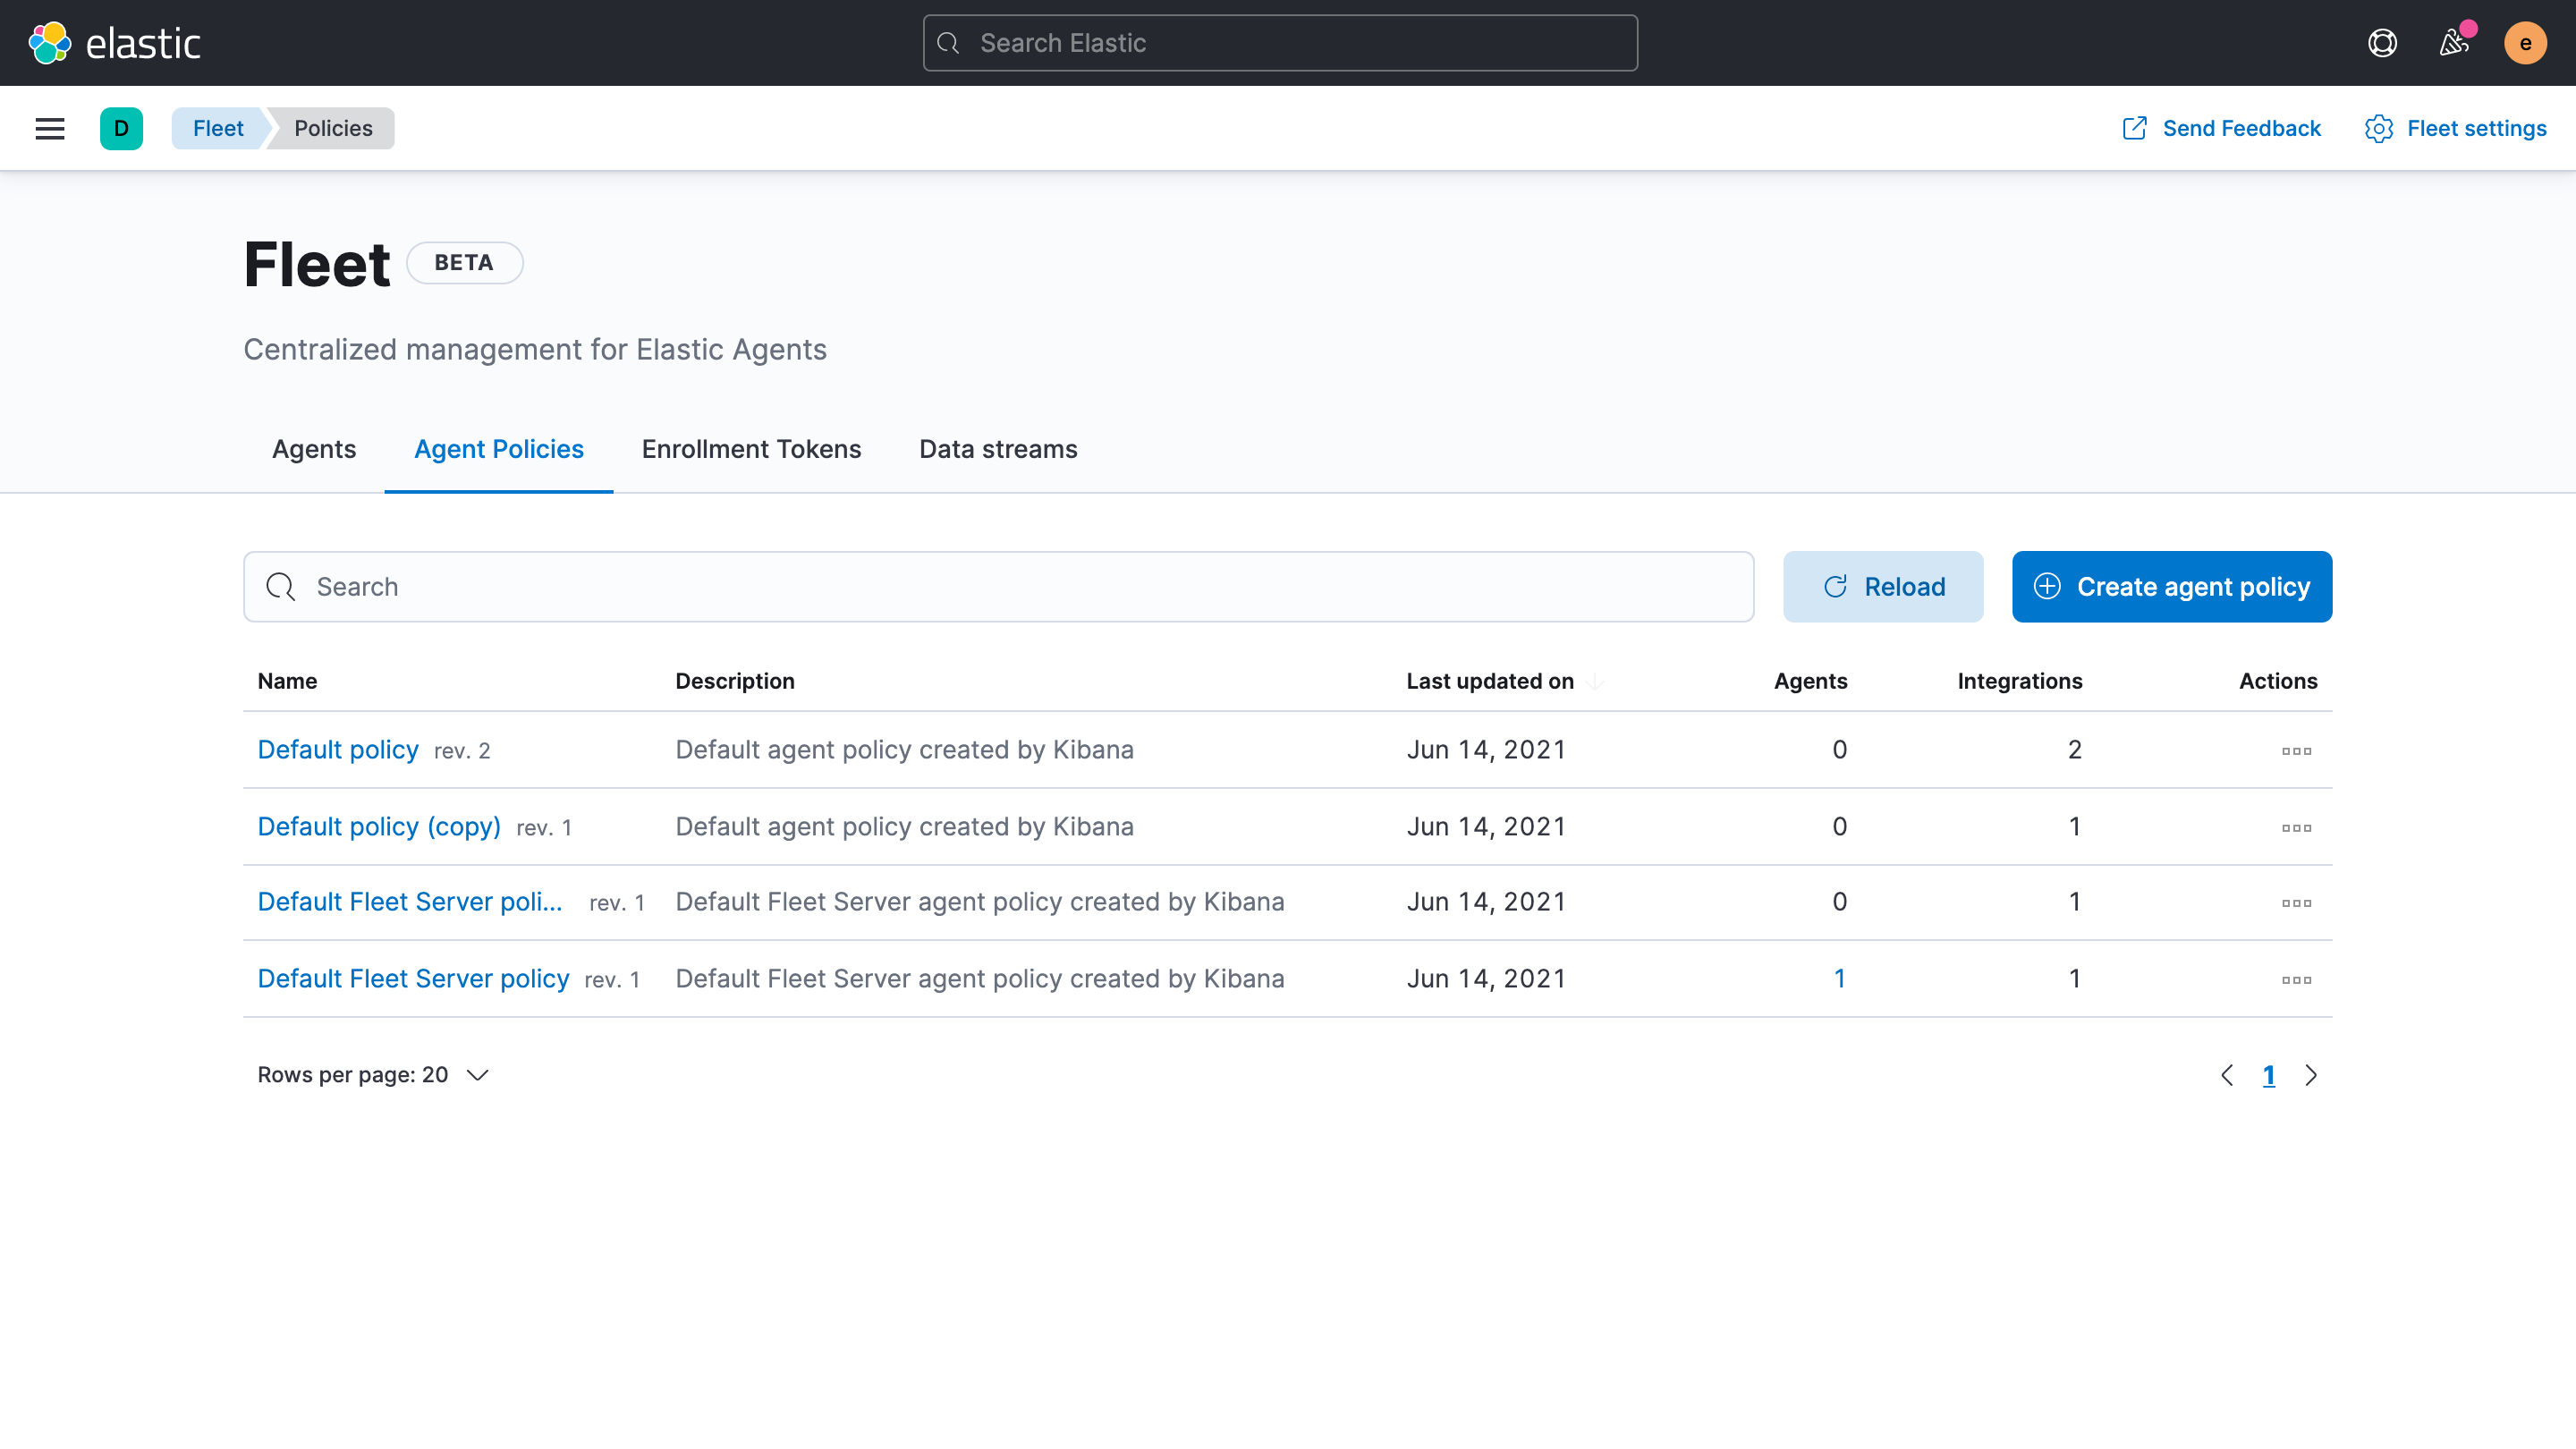Image resolution: width=2576 pixels, height=1449 pixels.
Task: Go to previous page of policies
Action: point(2227,1075)
